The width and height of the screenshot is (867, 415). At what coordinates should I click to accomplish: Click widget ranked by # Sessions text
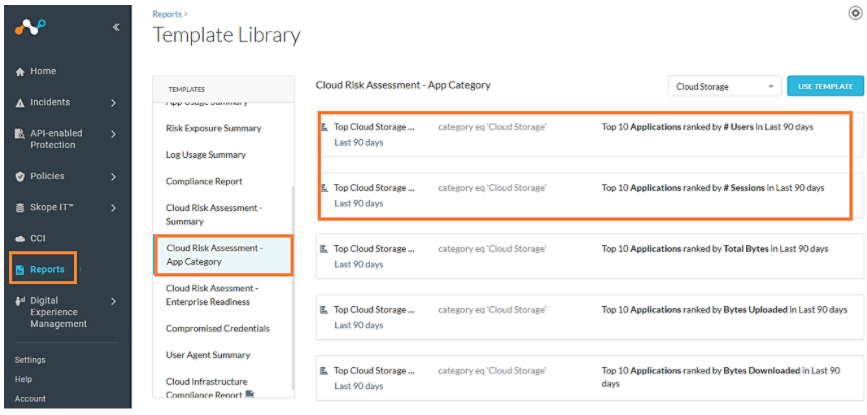[713, 188]
